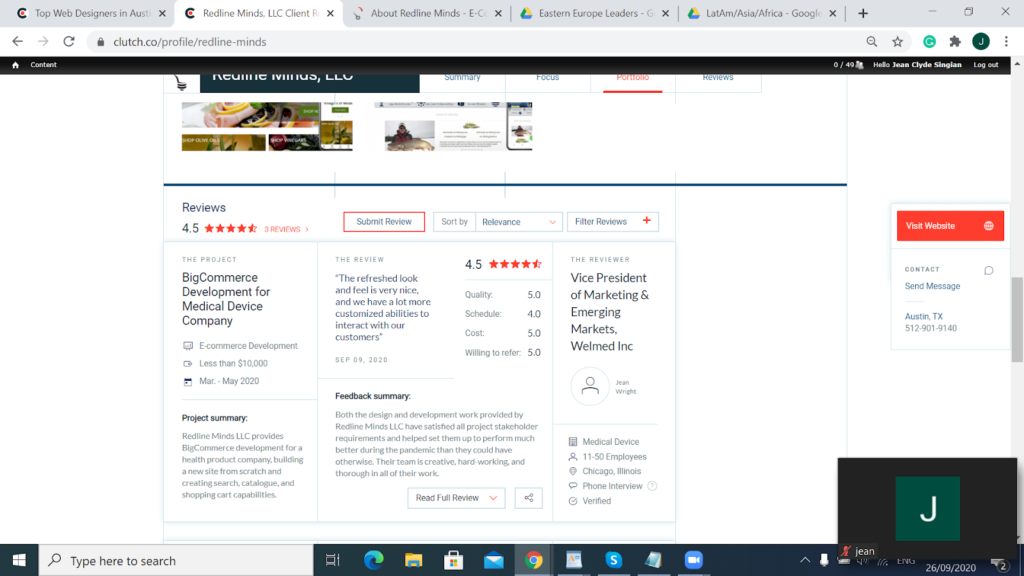Click the phone number 512-901-9140
The width and height of the screenshot is (1024, 576).
pos(931,328)
